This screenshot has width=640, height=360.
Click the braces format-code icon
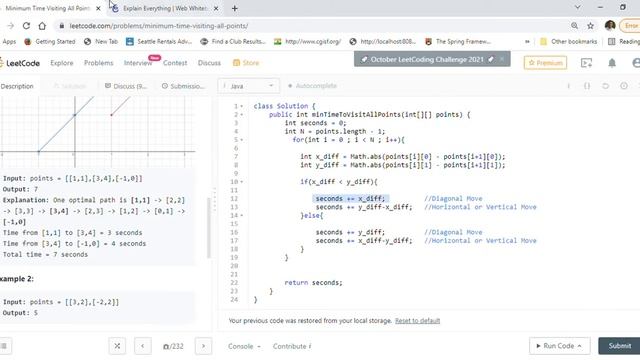pos(587,86)
